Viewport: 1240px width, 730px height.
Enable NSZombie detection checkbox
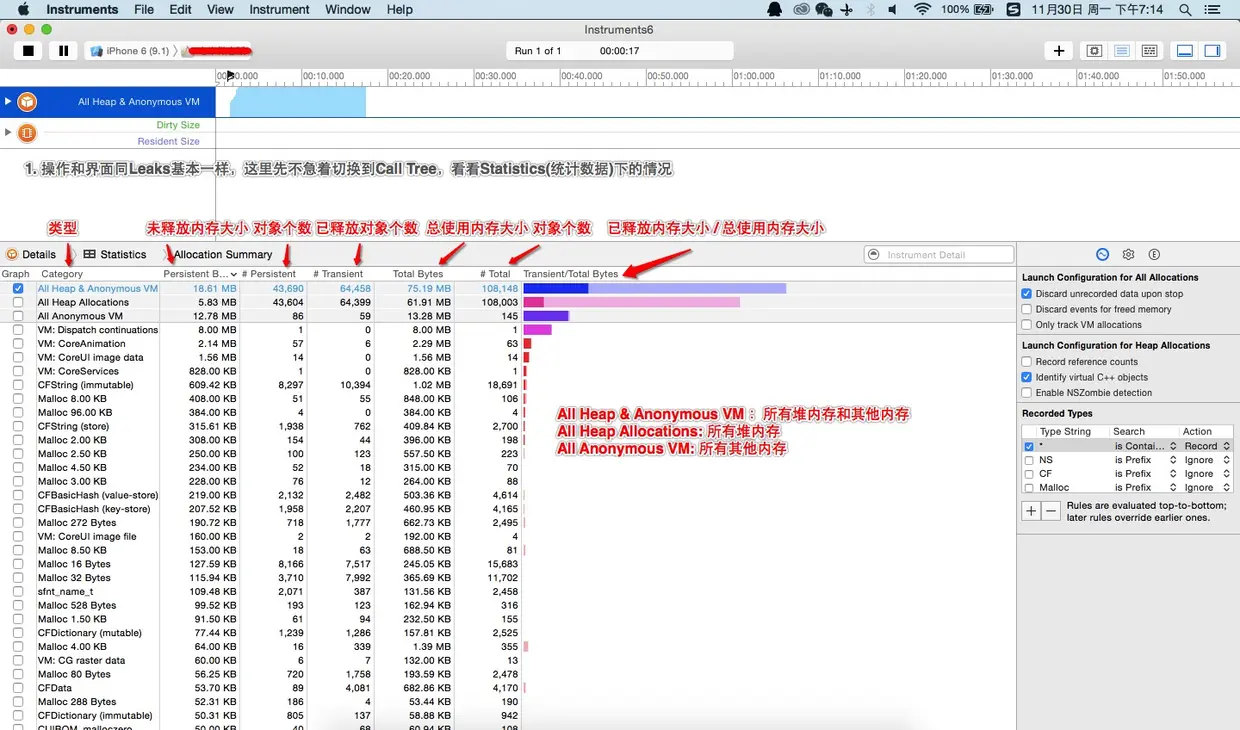(1027, 393)
